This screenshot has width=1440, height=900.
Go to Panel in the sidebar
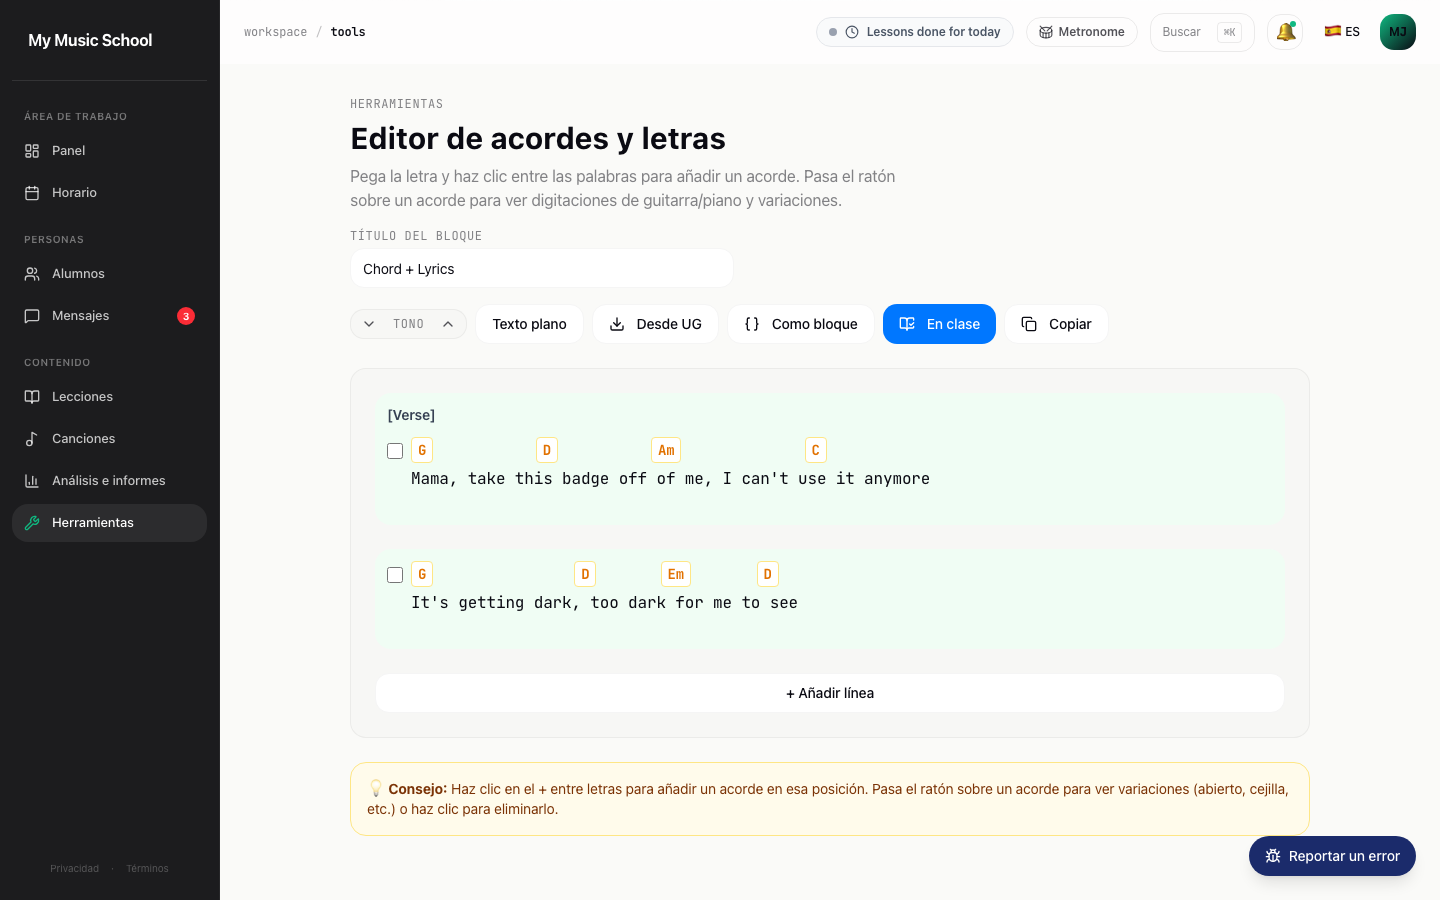tap(109, 151)
